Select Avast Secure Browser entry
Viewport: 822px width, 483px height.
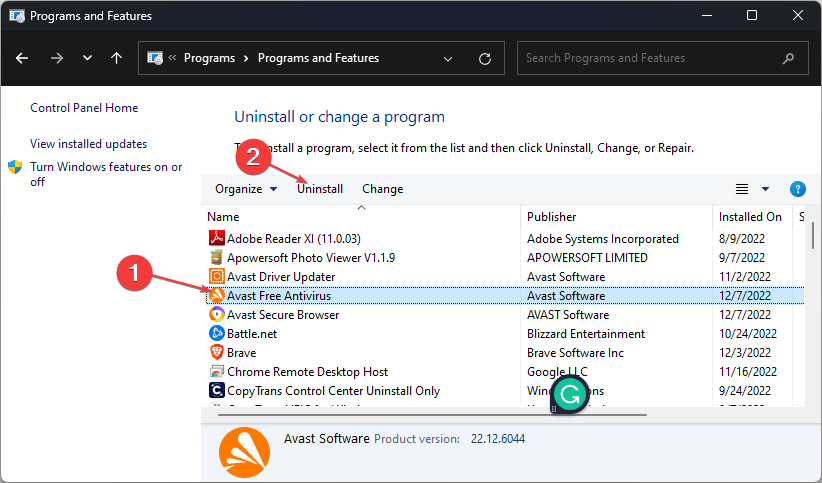[x=283, y=315]
